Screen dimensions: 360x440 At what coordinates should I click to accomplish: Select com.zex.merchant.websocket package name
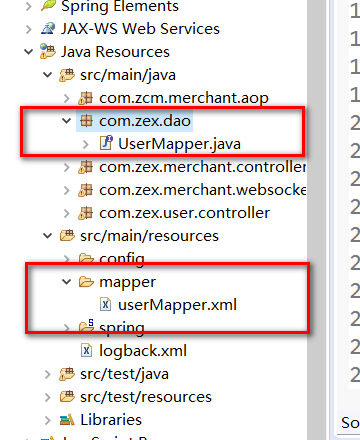tap(203, 190)
